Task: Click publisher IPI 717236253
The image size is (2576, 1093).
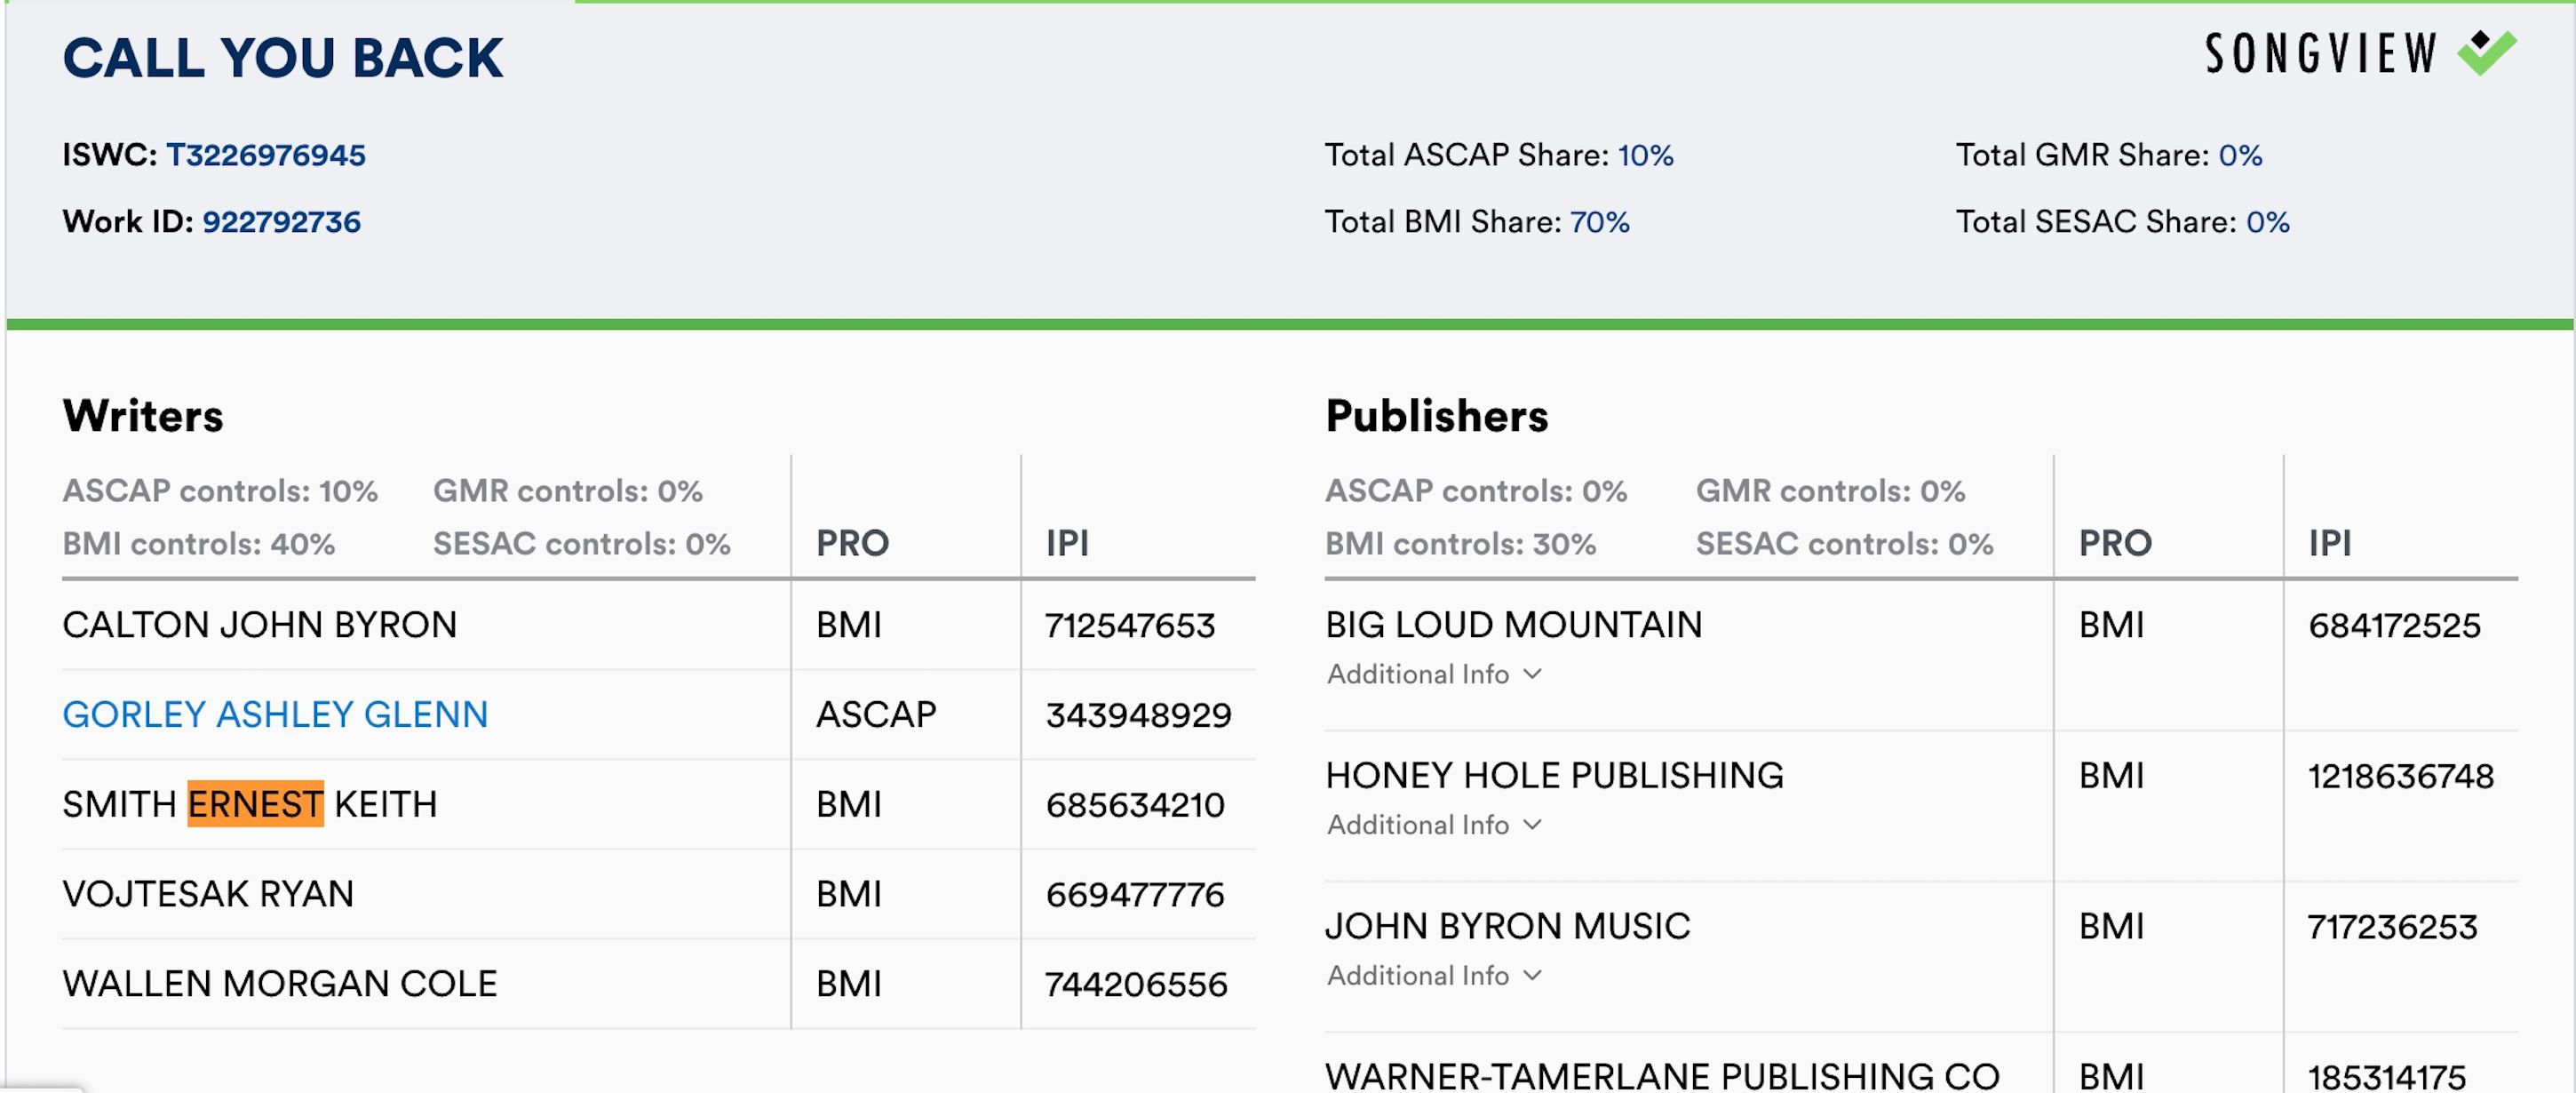Action: pos(2392,927)
